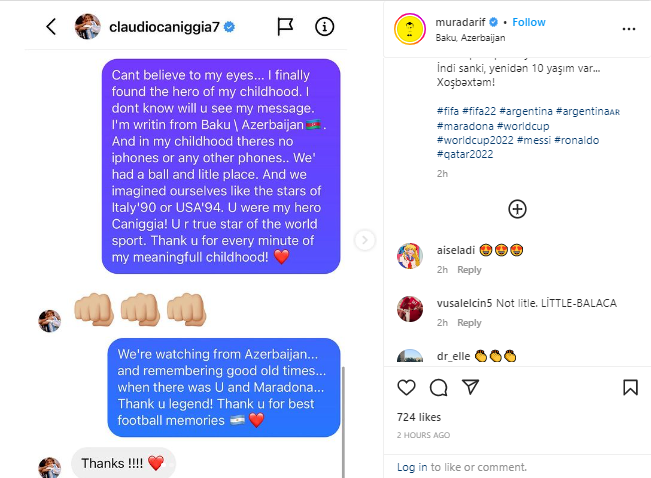
Task: Open the #qatar2022 hashtag
Action: [463, 155]
